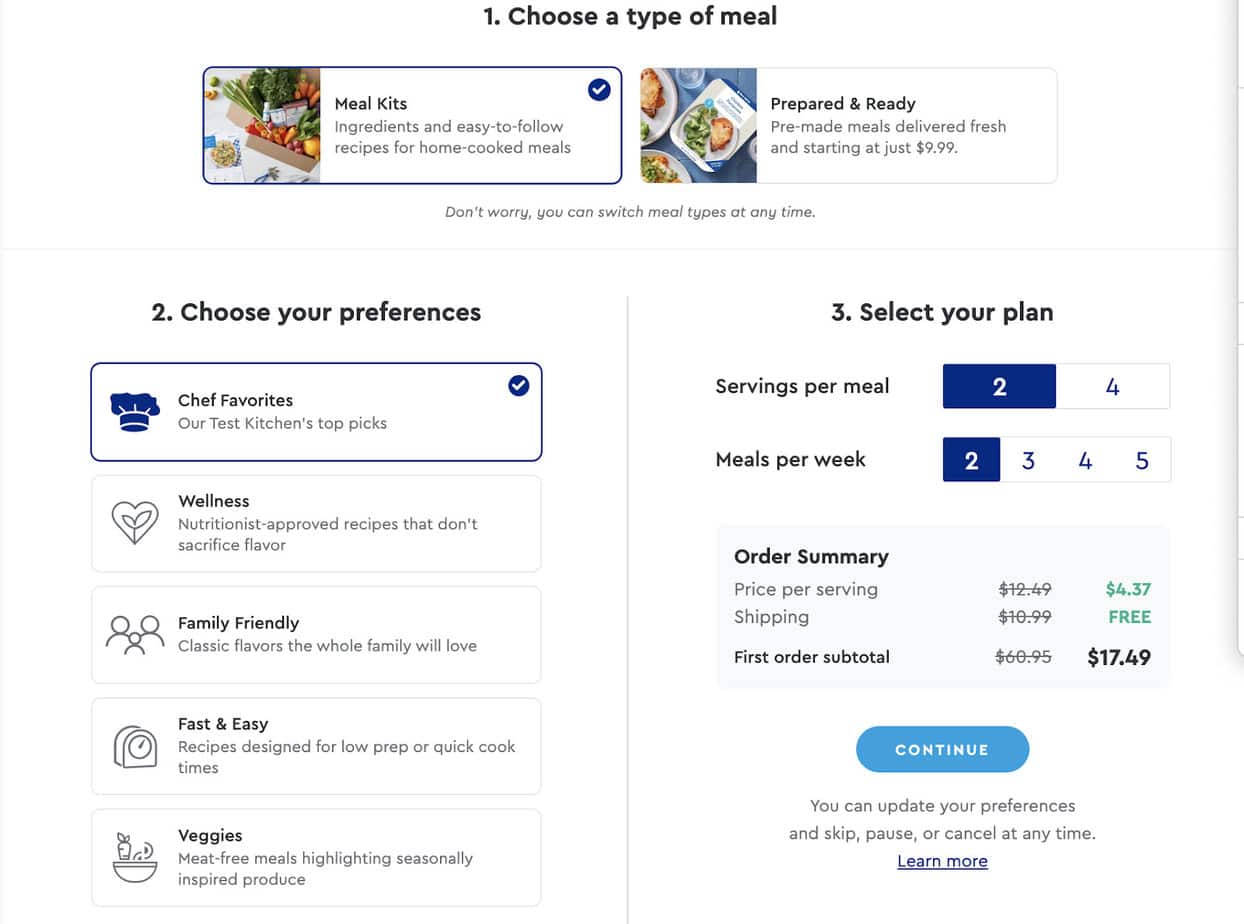
Task: Click the Prepared & Ready meal photo
Action: (698, 126)
